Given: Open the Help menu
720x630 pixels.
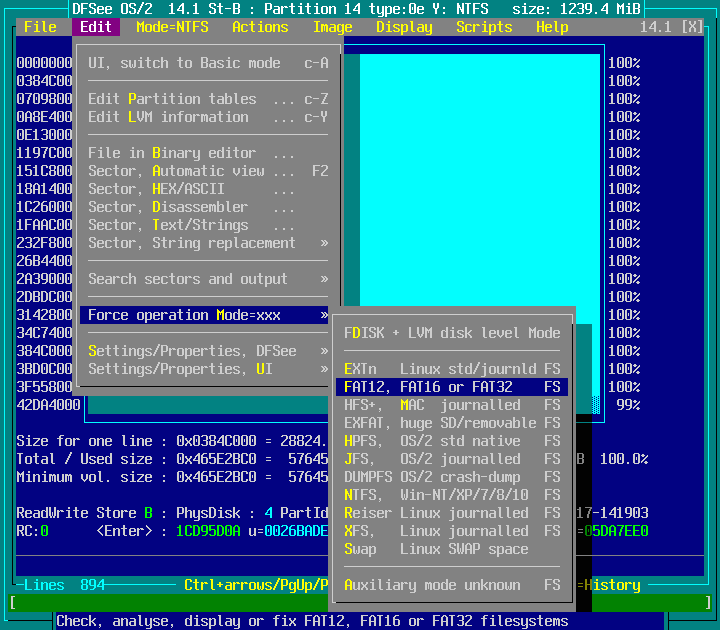Looking at the screenshot, I should point(552,27).
